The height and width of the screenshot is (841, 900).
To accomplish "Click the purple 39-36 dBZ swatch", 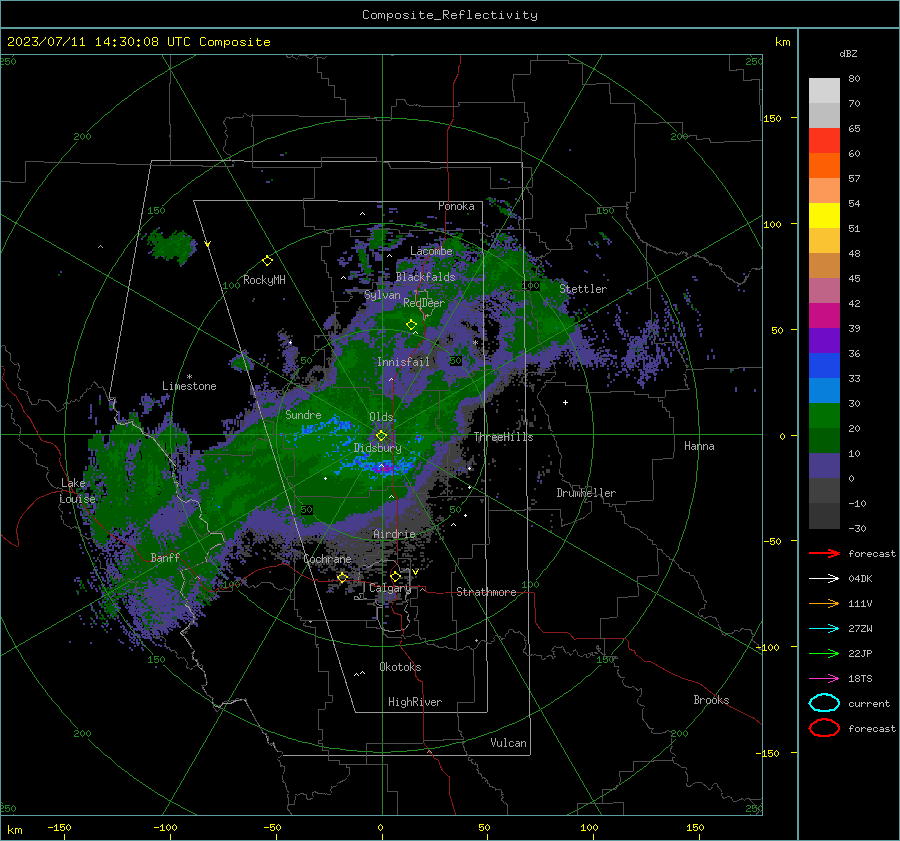I will [x=824, y=341].
